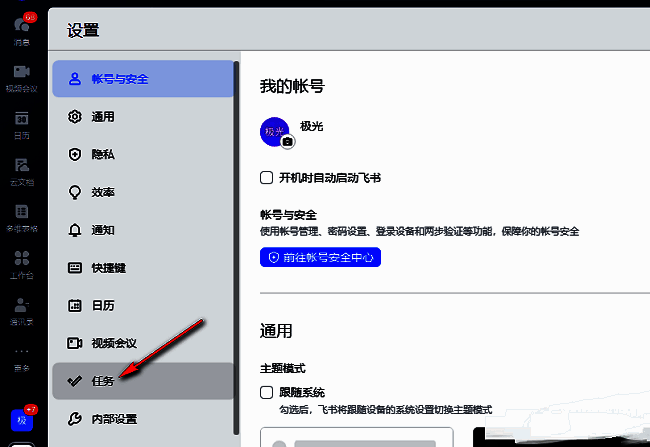This screenshot has width=650, height=447.
Task: Click the 极光 profile avatar picture
Action: pos(274,131)
